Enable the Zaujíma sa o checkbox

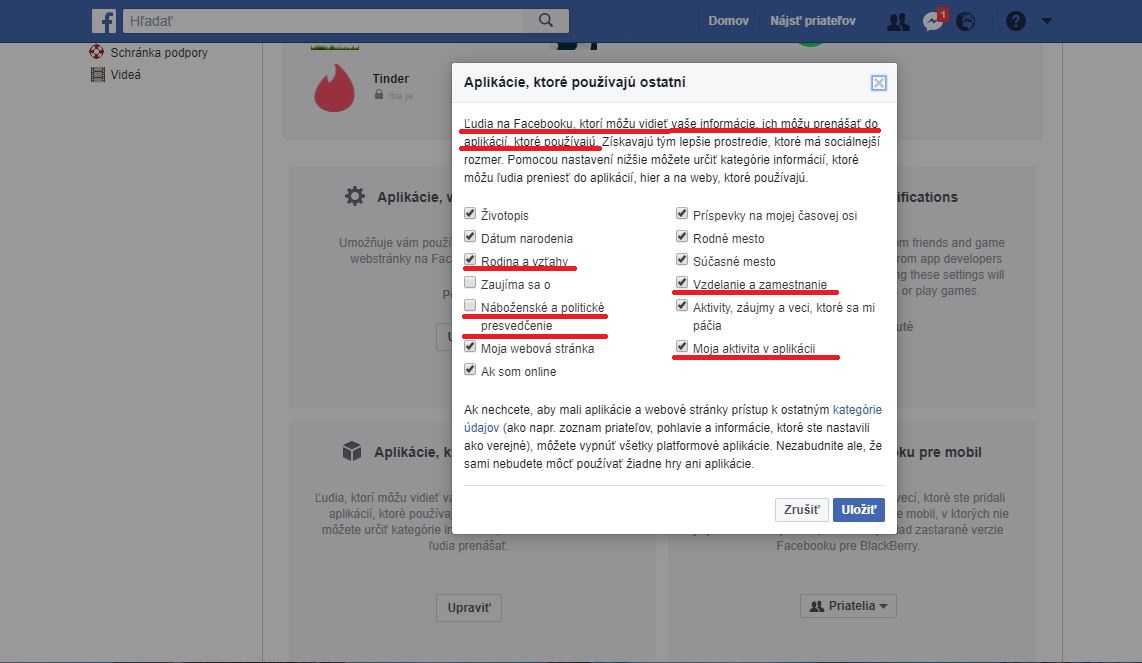[471, 283]
